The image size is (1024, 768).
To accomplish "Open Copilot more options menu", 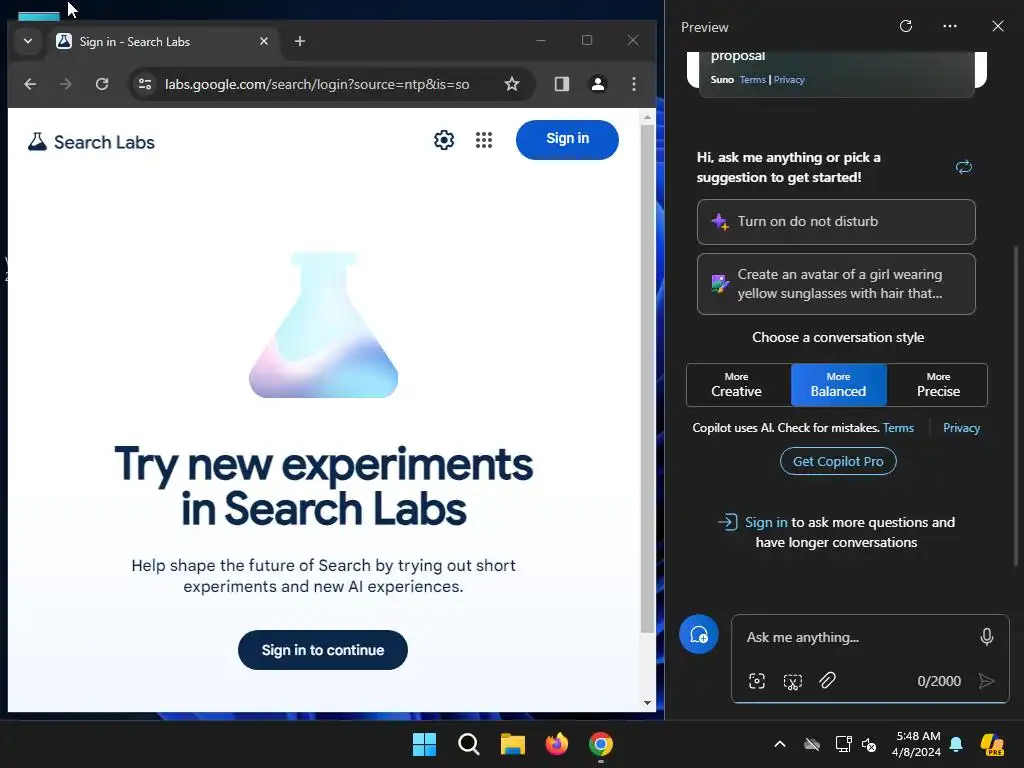I will [x=950, y=26].
